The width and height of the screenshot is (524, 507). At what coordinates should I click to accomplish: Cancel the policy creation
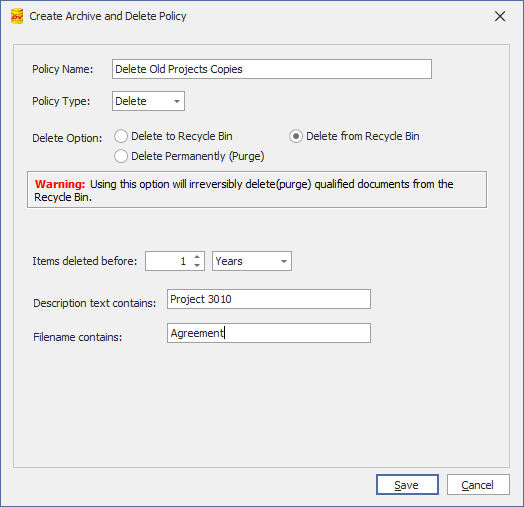pyautogui.click(x=478, y=485)
